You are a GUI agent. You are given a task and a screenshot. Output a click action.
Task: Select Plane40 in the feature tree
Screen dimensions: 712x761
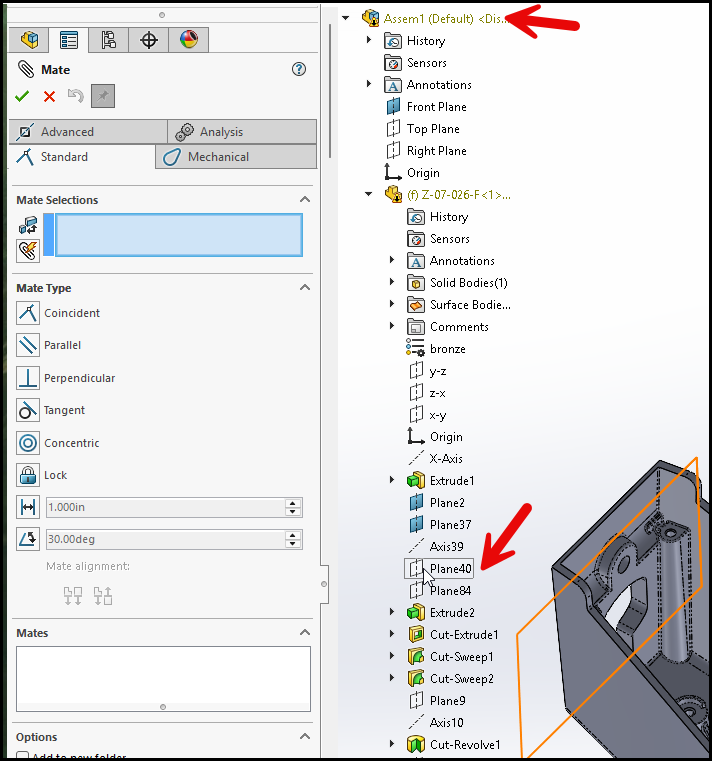tap(450, 569)
